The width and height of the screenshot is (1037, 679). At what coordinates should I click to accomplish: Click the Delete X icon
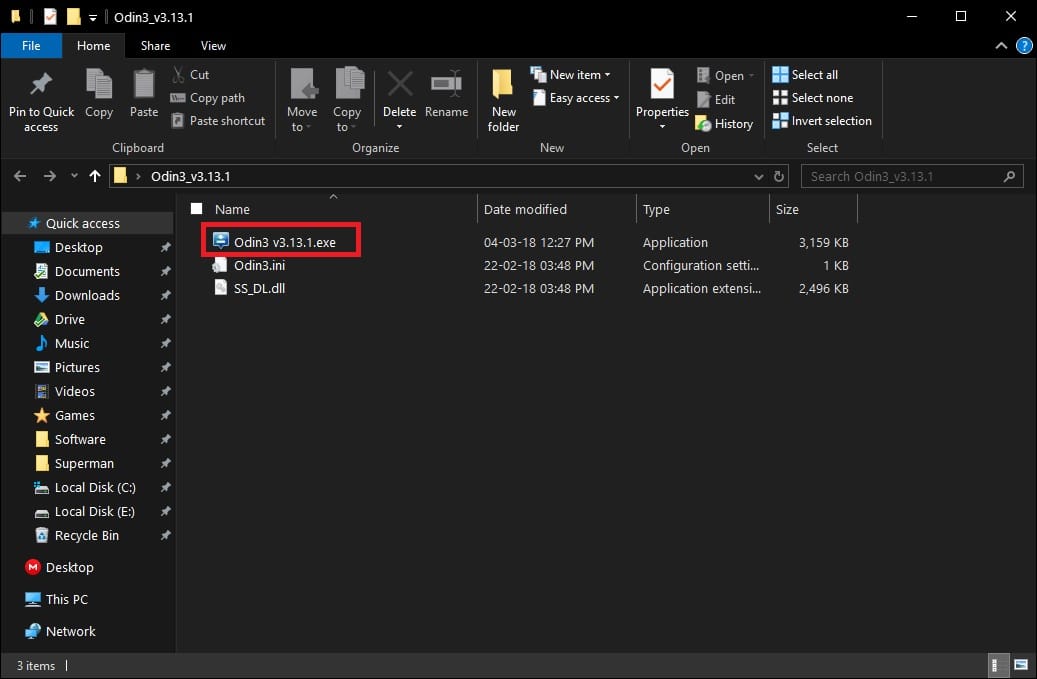coord(399,84)
